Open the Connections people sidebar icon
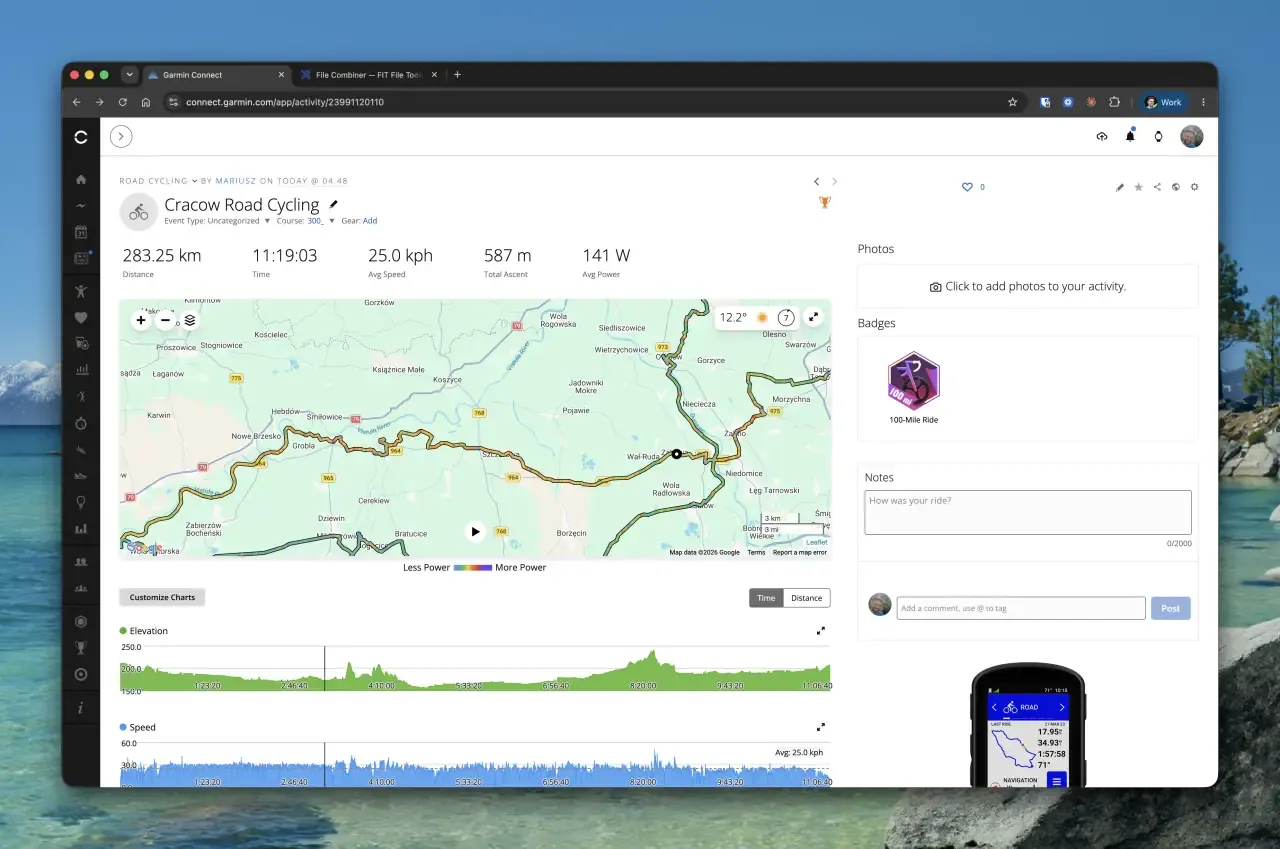 pos(81,562)
